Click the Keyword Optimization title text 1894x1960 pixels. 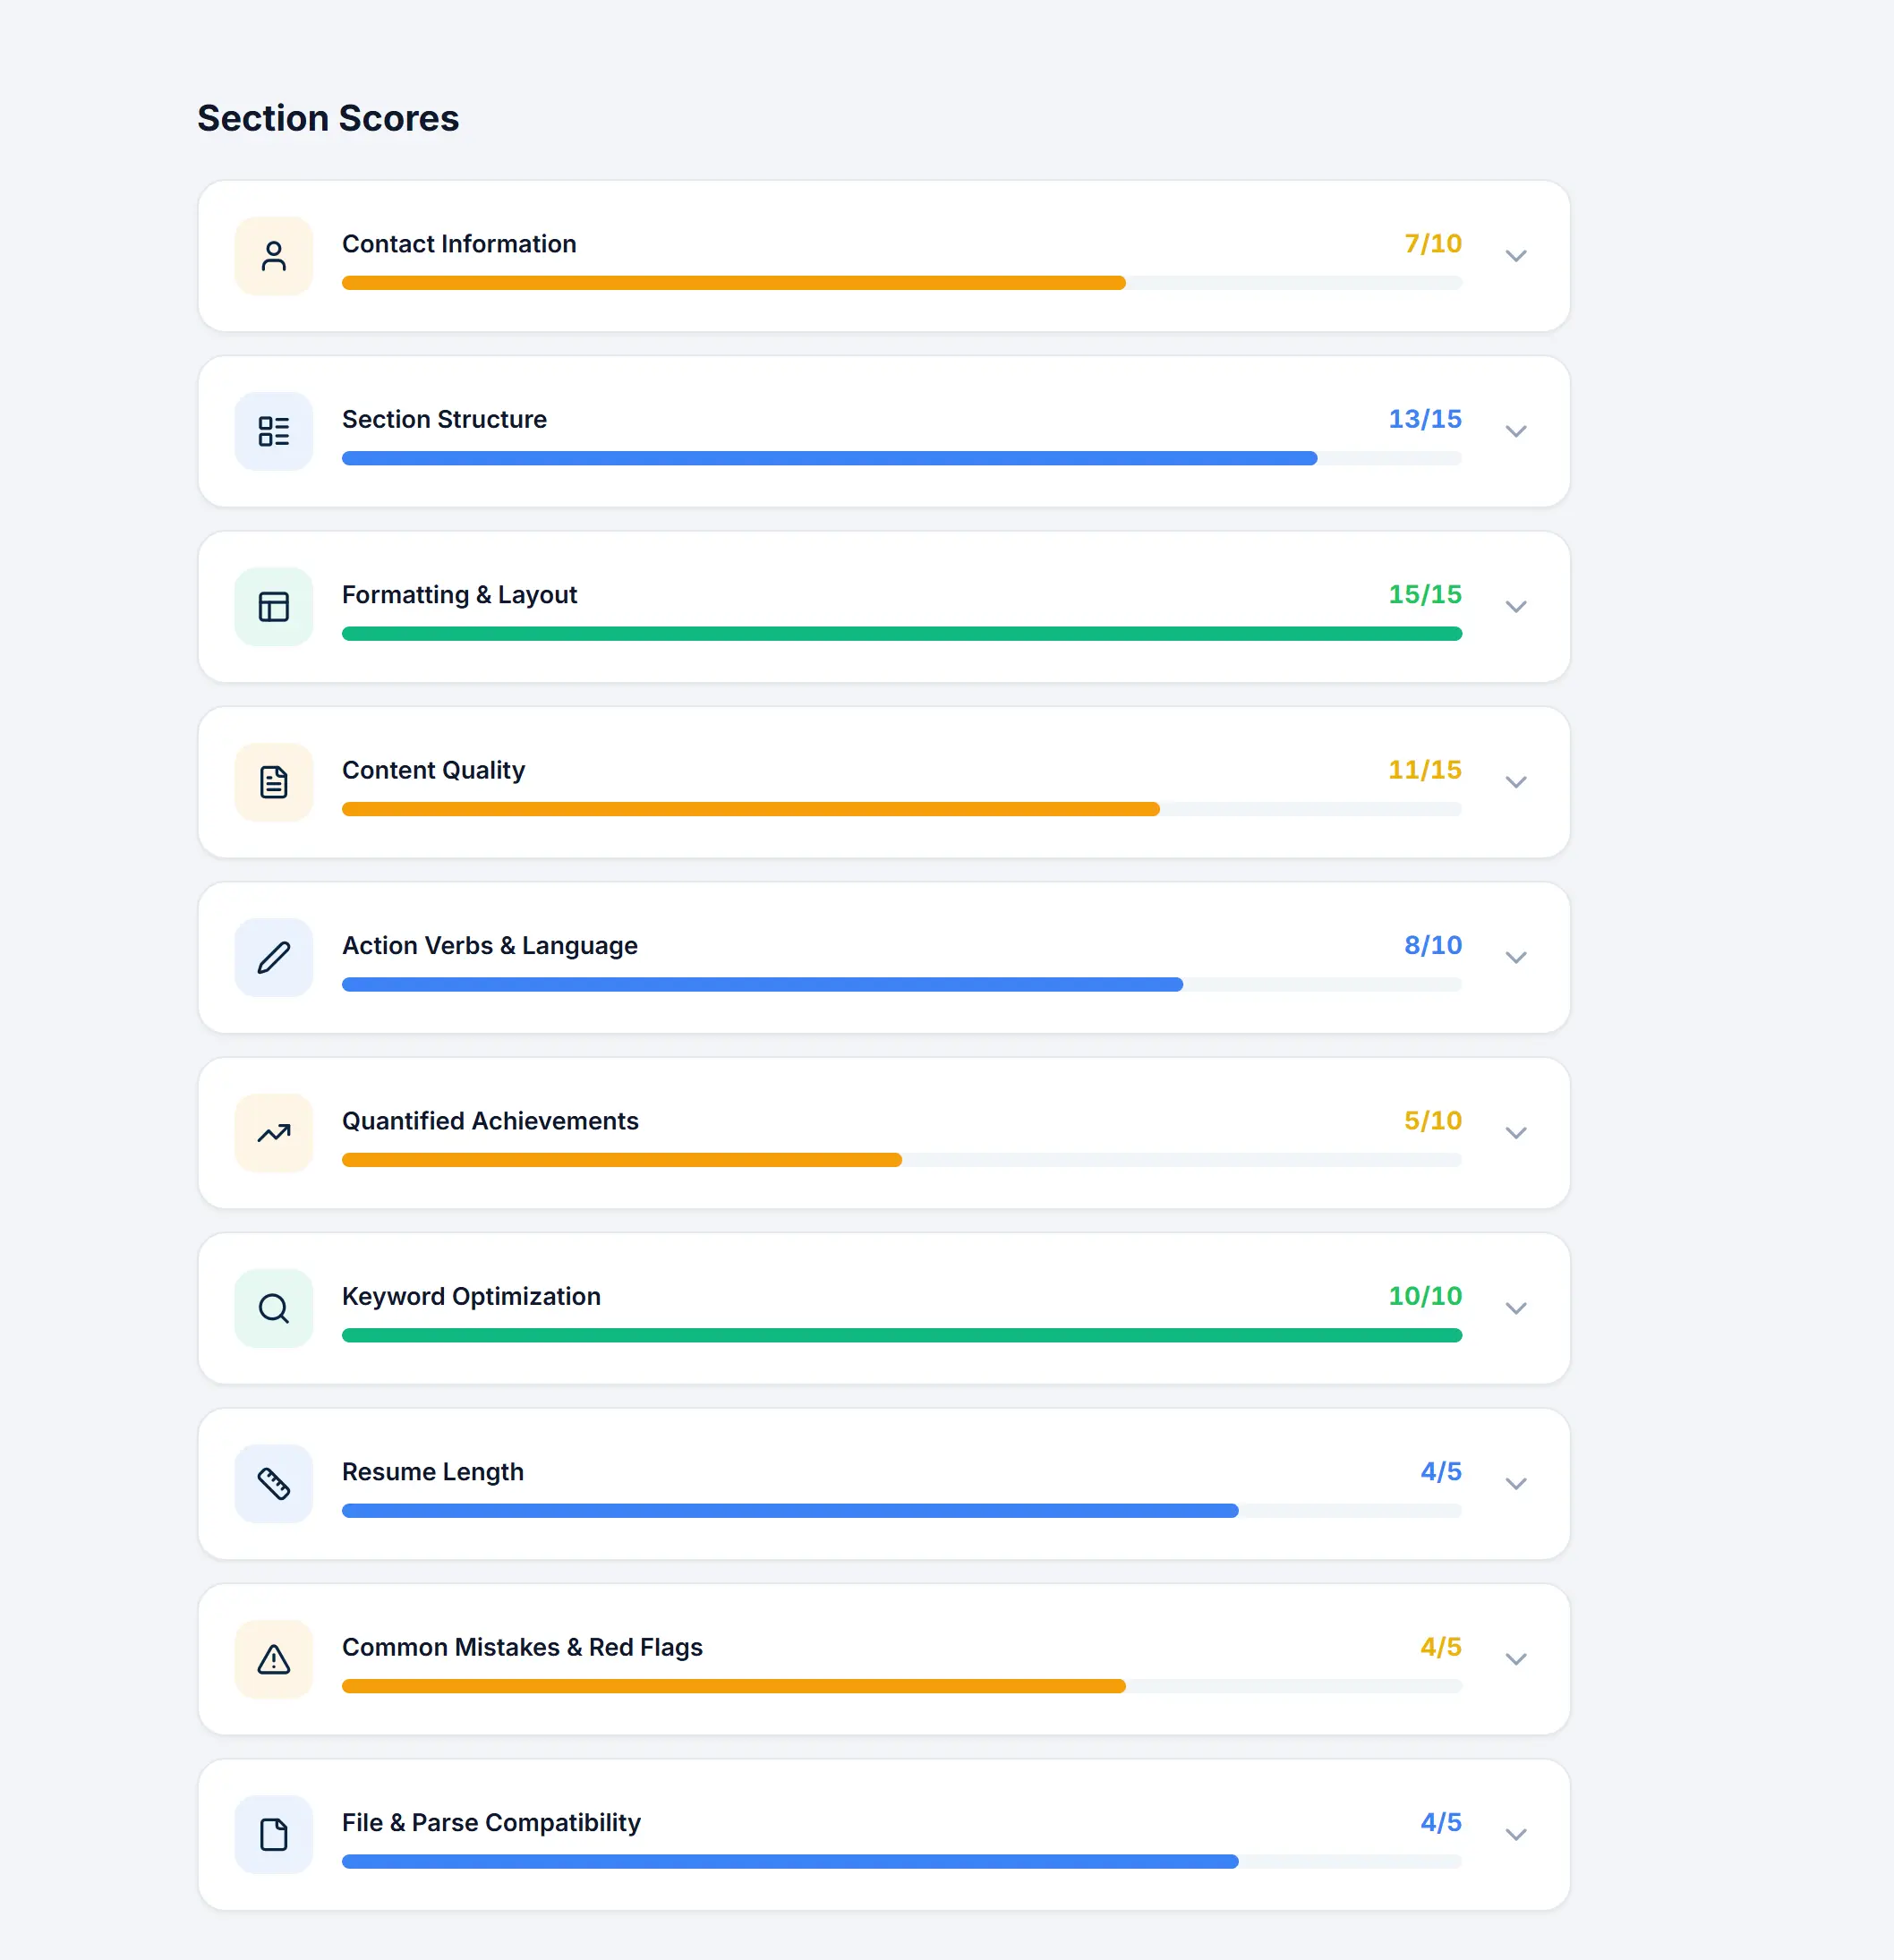coord(471,1297)
